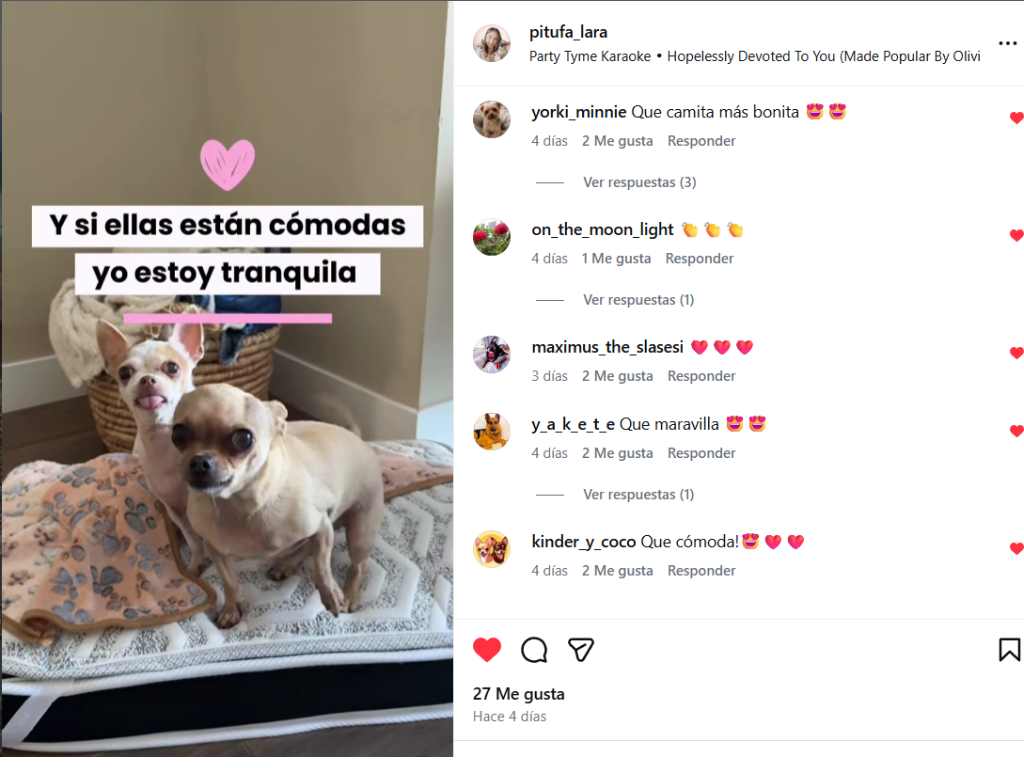Open maximus_the_slasesi's avatar

492,355
